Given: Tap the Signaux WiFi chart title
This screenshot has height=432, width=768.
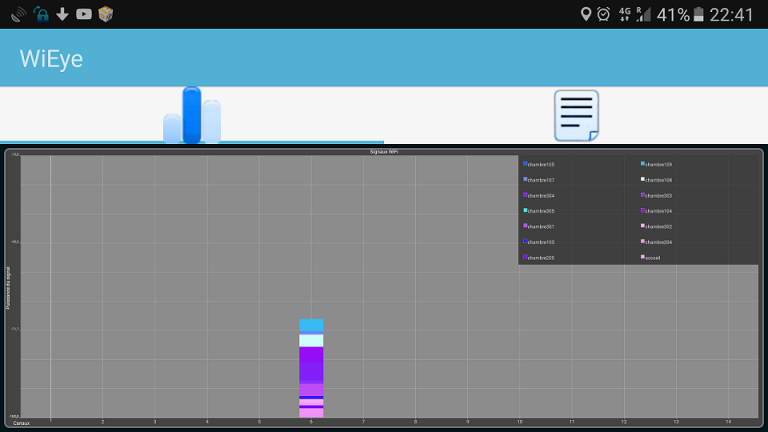Looking at the screenshot, I should click(384, 152).
